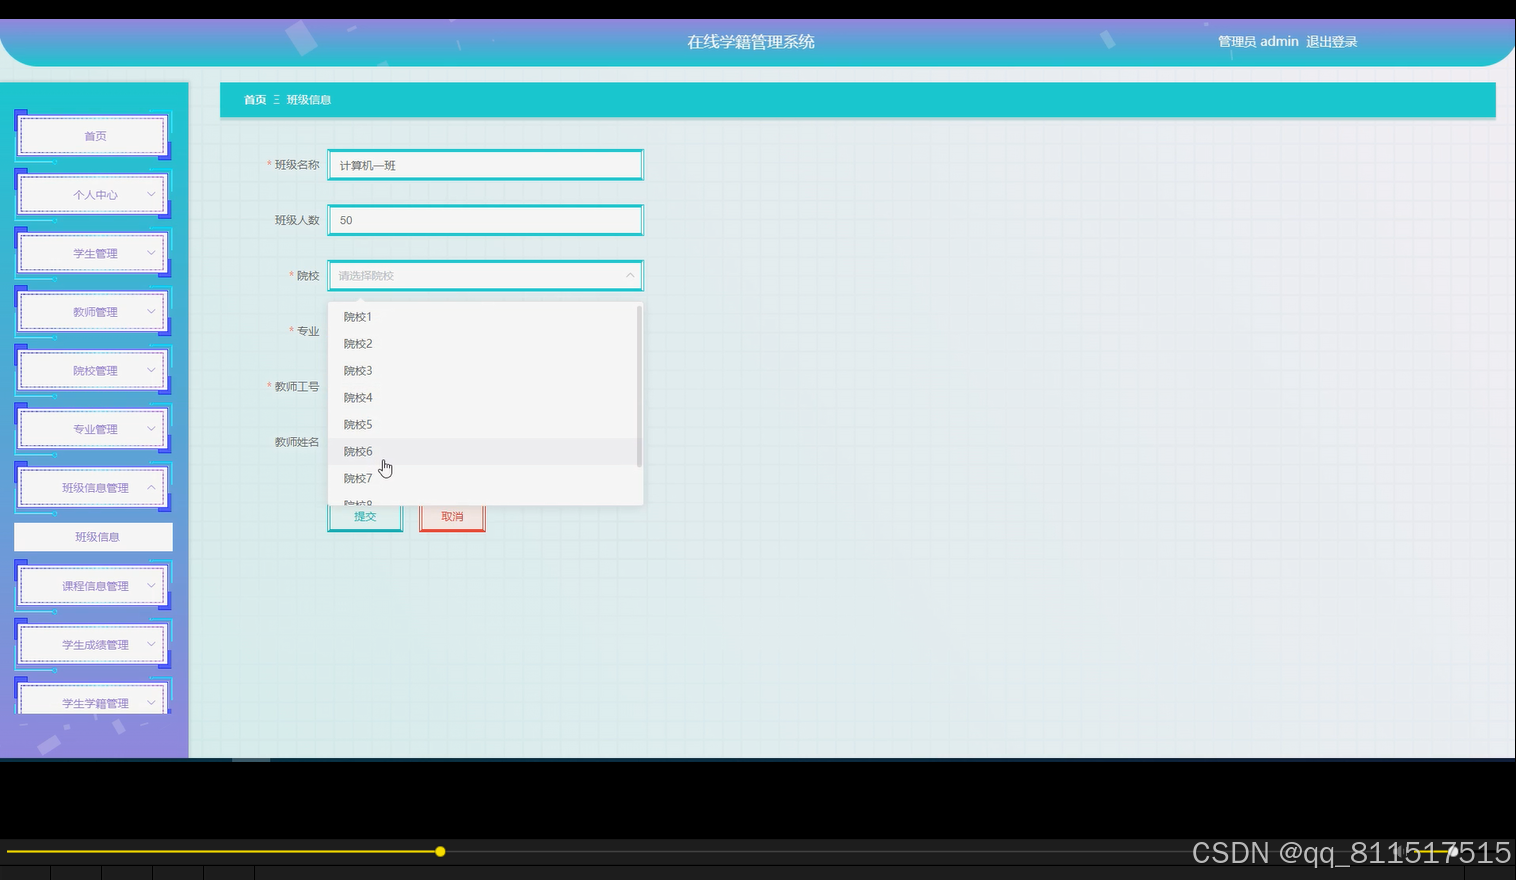Click the 取消 cancel button

(x=452, y=517)
